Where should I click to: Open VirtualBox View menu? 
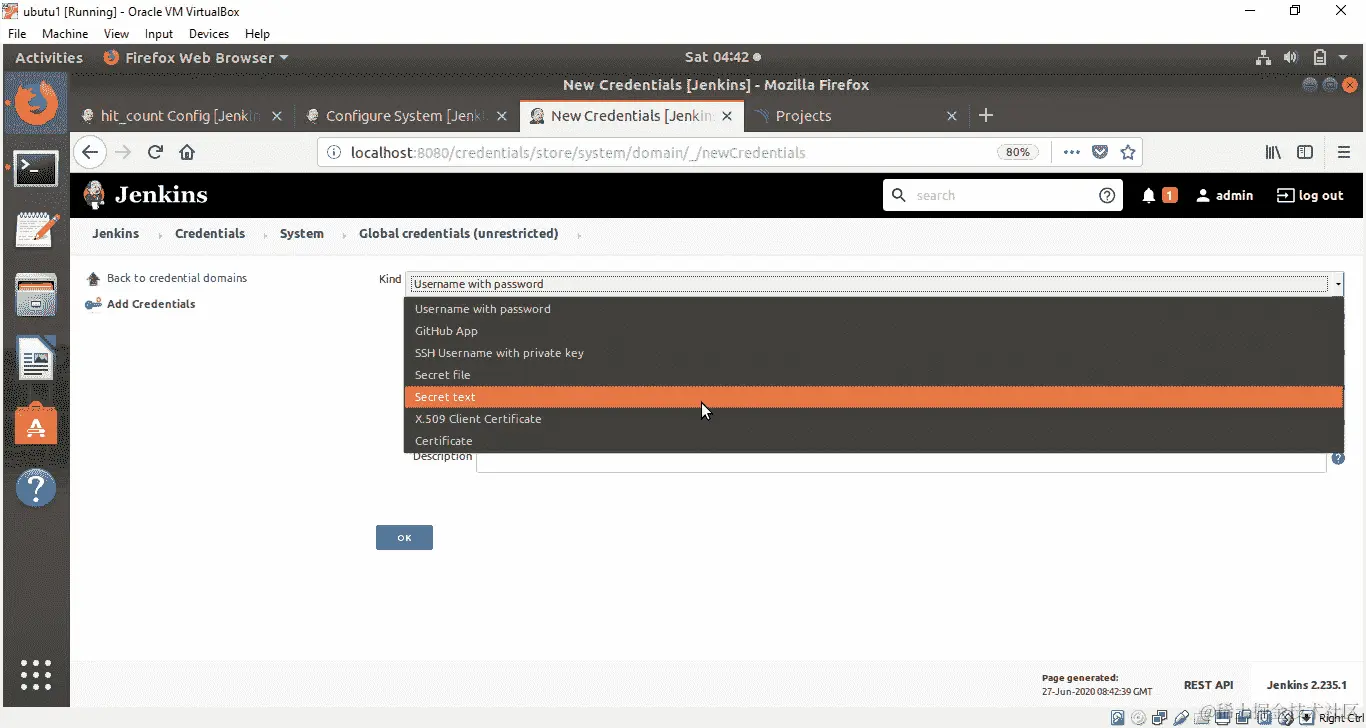(116, 34)
